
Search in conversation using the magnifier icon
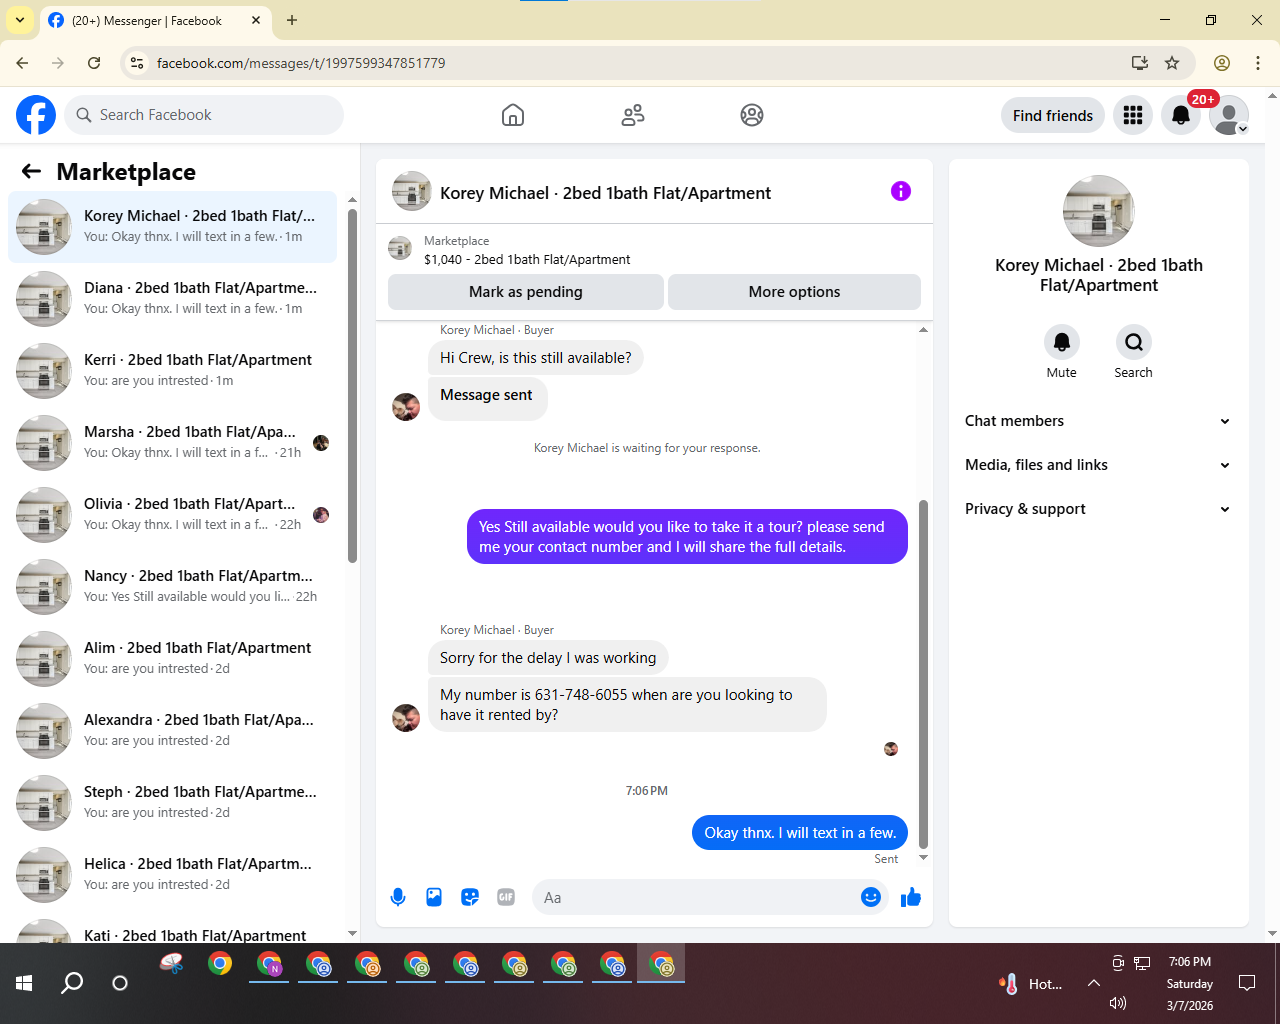(1134, 342)
